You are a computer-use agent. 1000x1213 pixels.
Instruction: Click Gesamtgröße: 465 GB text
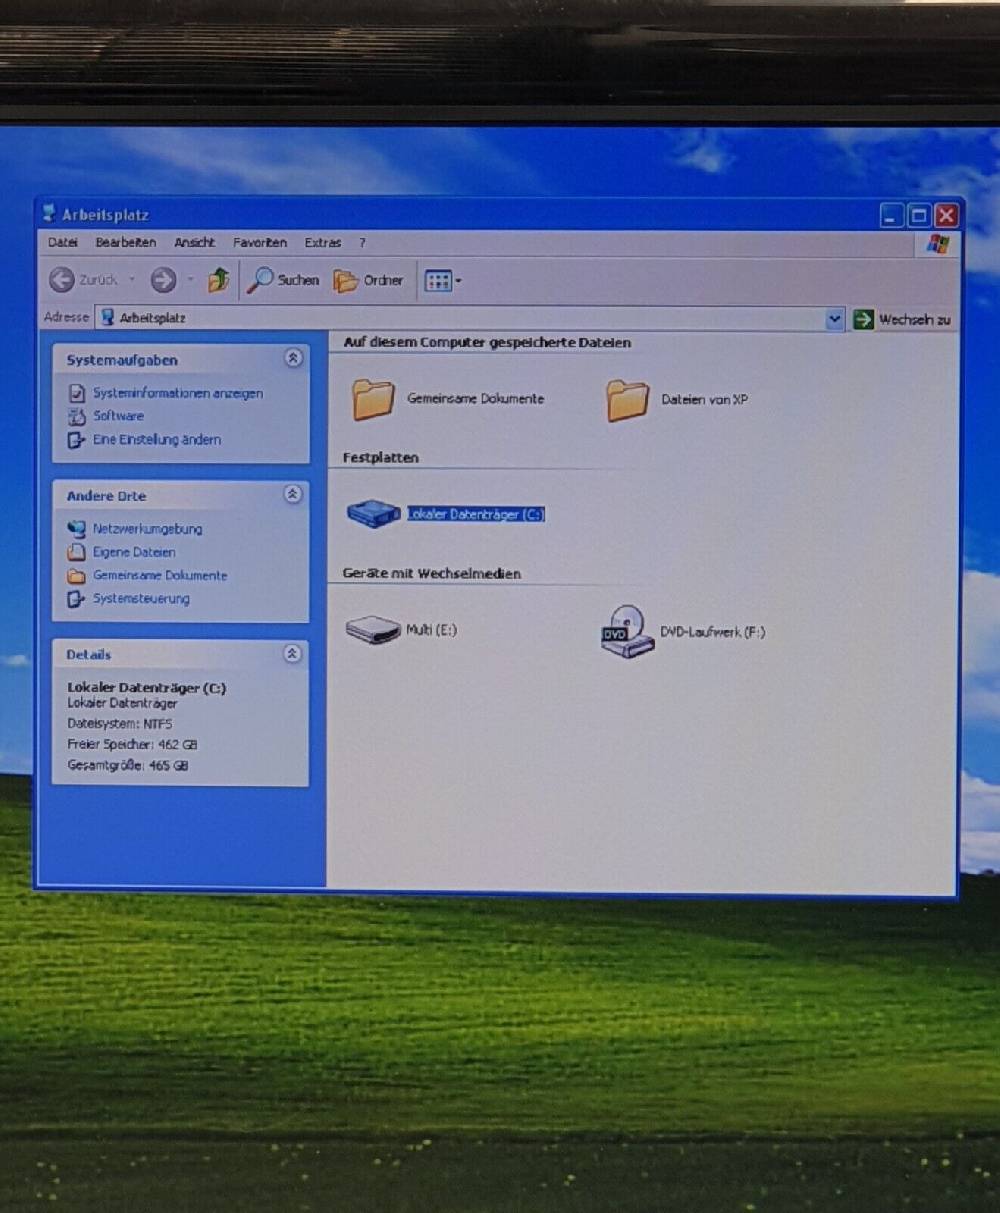127,766
